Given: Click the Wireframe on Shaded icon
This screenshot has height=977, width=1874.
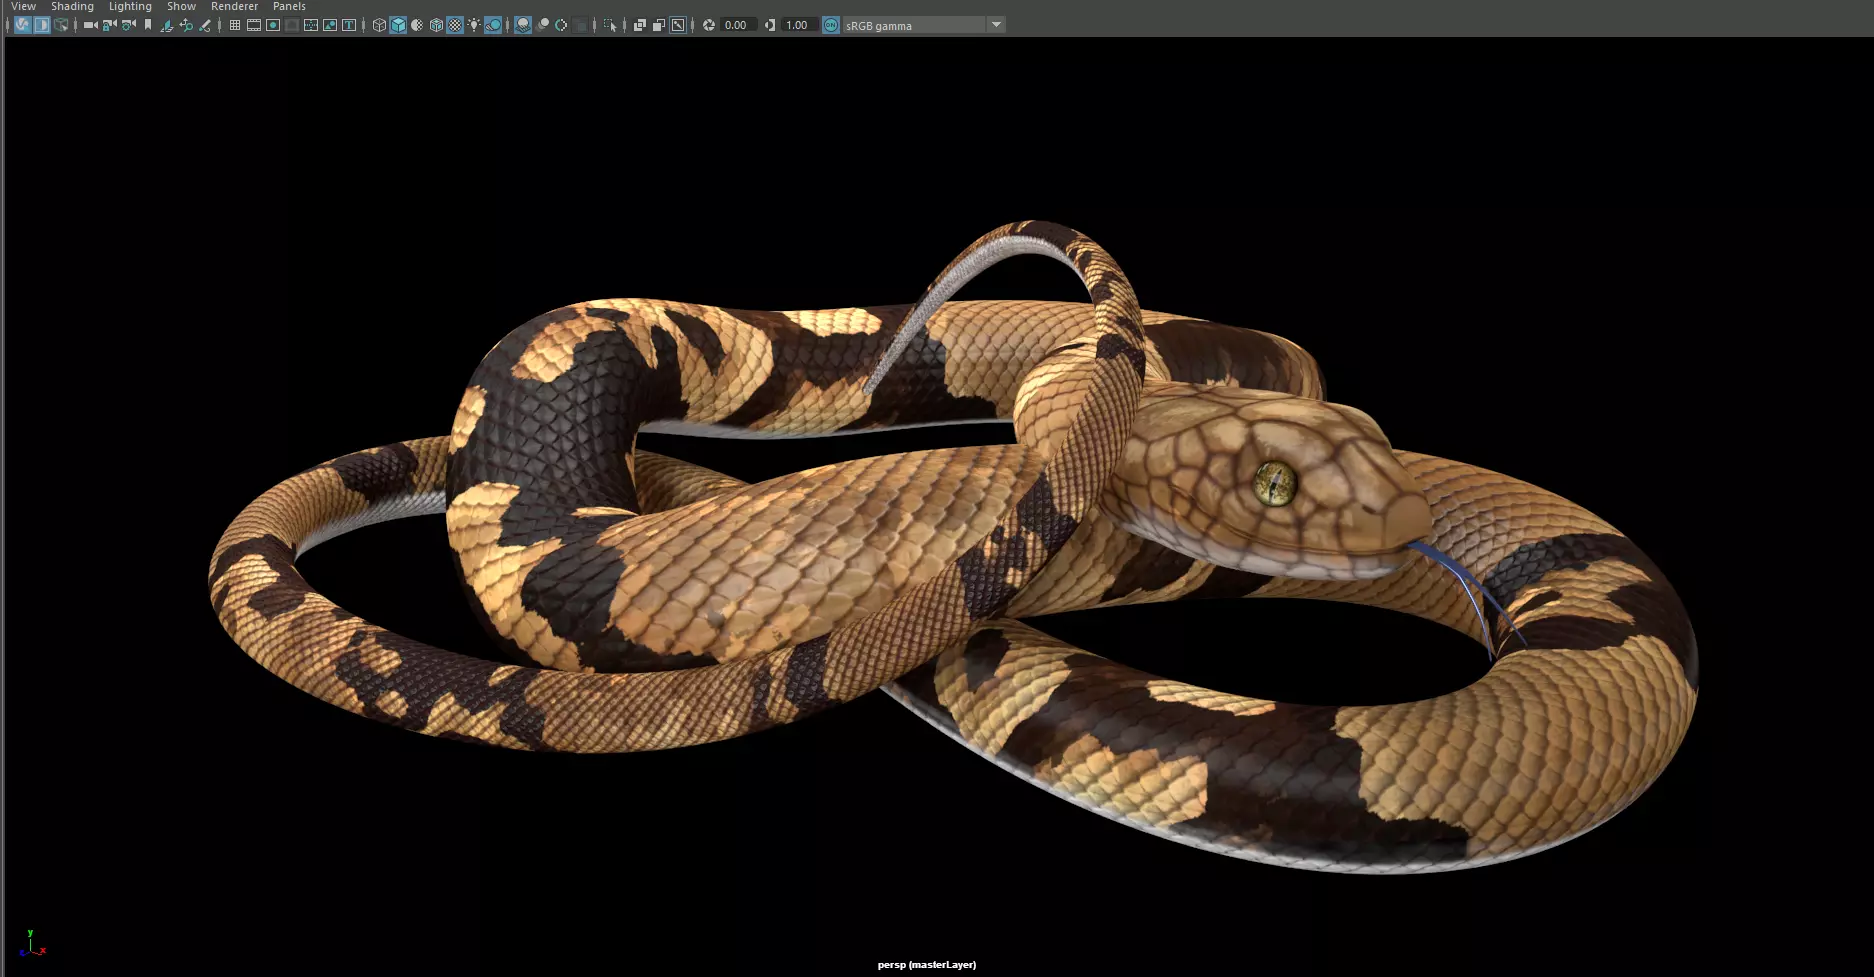Looking at the screenshot, I should click(436, 25).
